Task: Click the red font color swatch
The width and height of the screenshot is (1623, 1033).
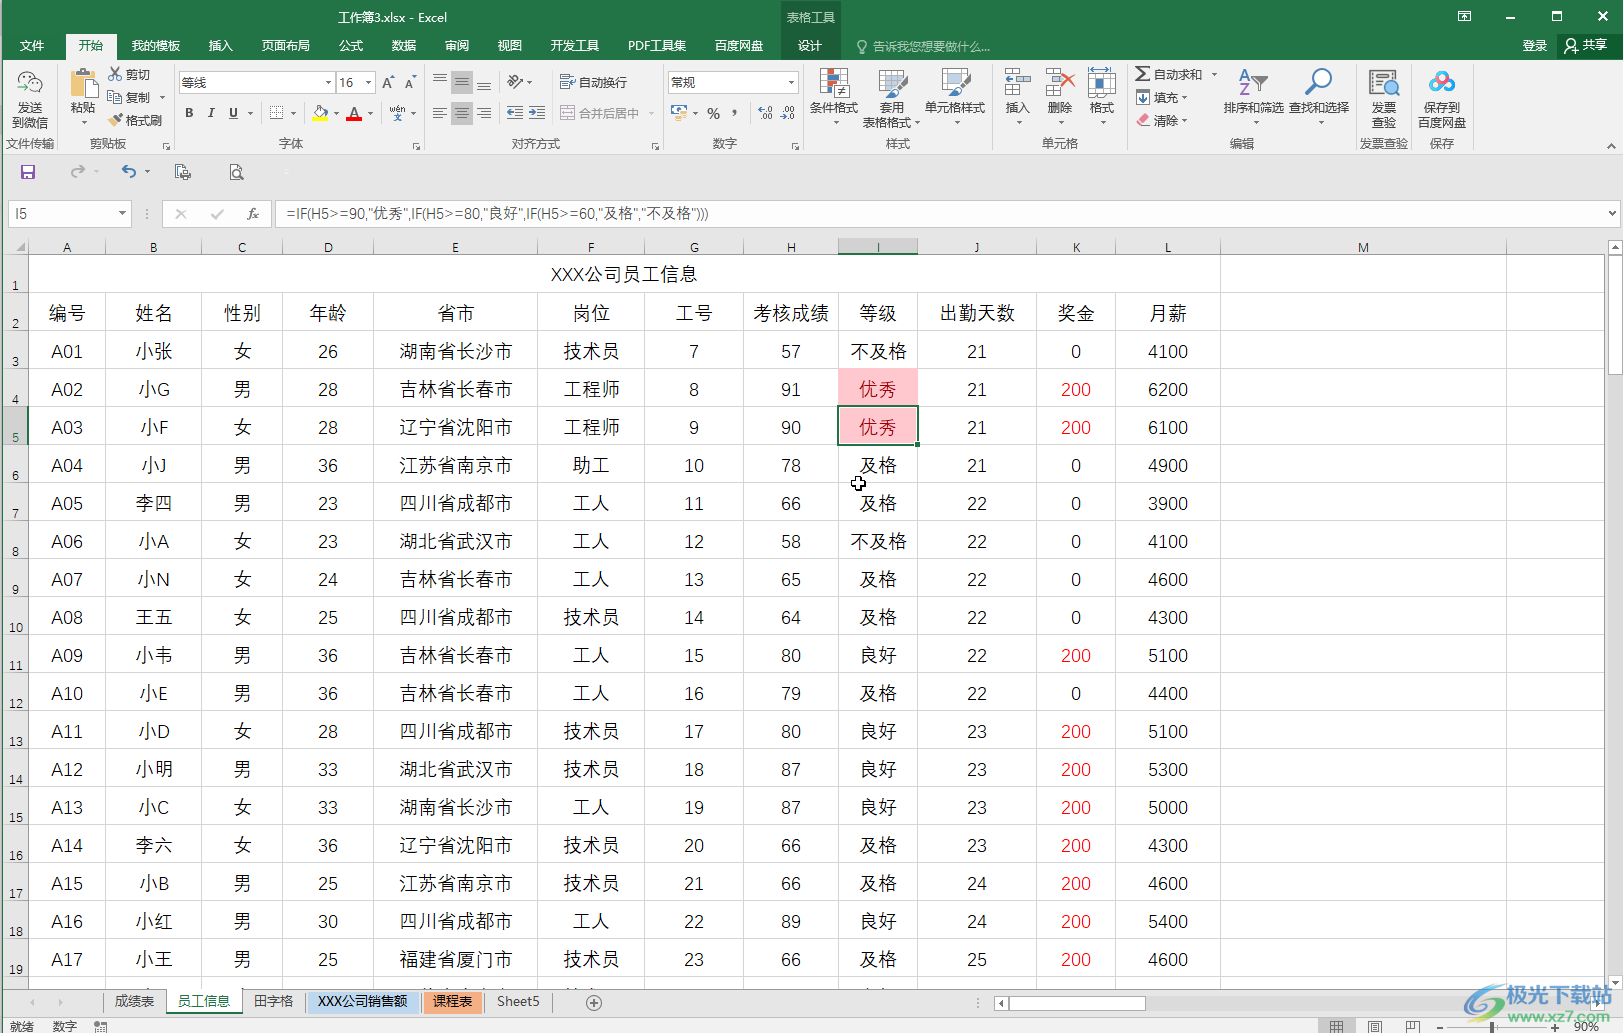Action: pyautogui.click(x=353, y=114)
